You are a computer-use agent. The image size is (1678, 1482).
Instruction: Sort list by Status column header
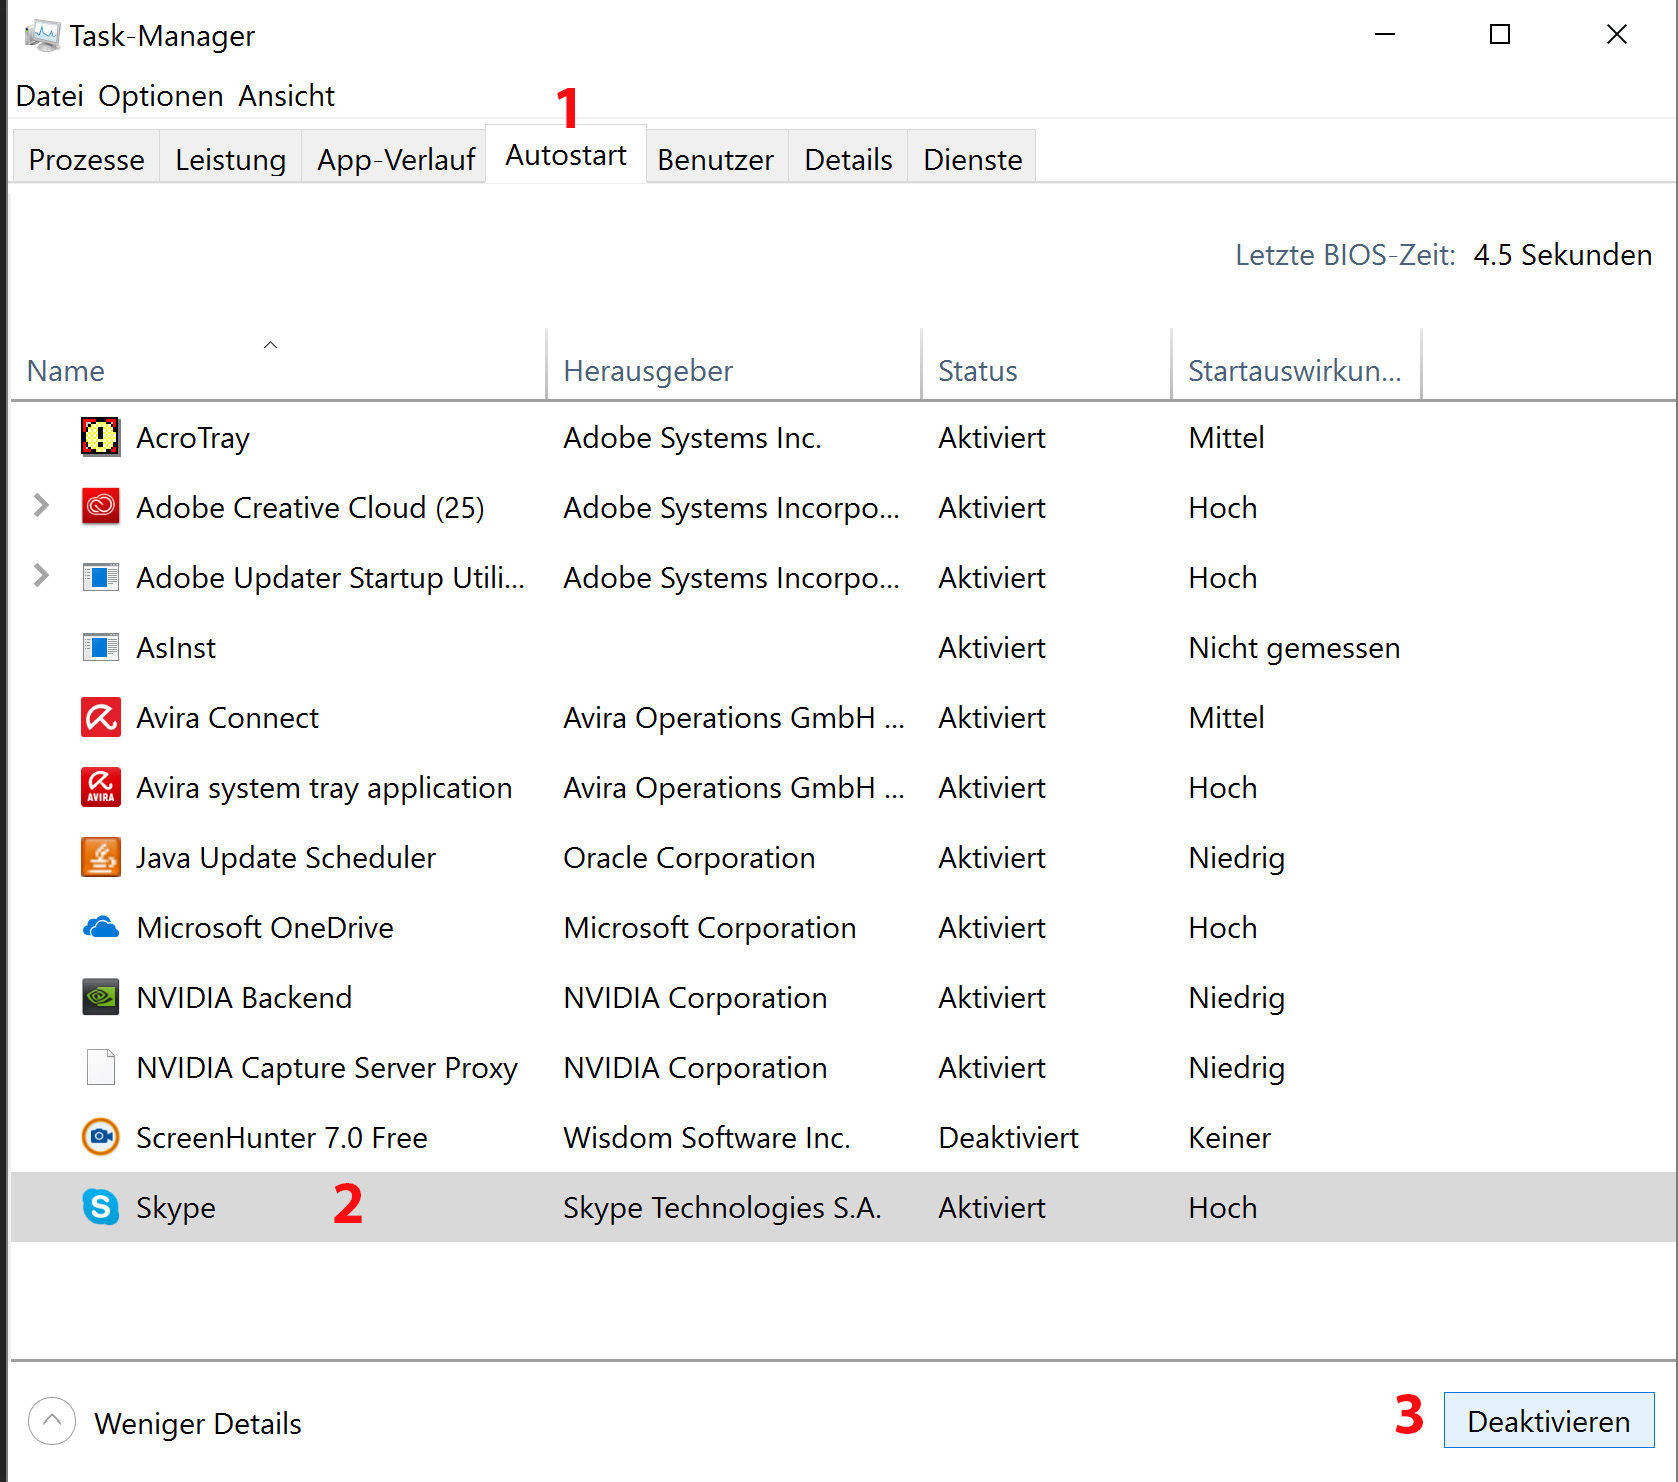pos(977,371)
